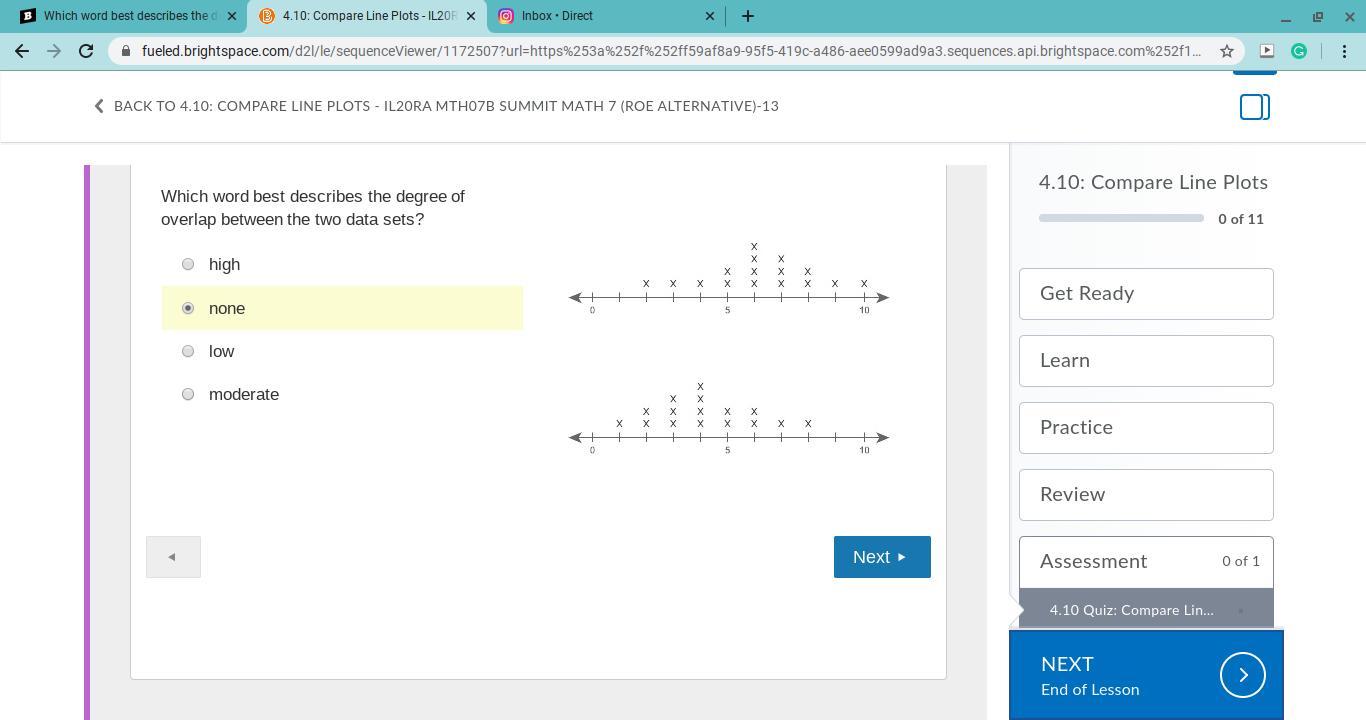Click the top line plot image
Viewport: 1366px width, 720px height.
pyautogui.click(x=728, y=279)
